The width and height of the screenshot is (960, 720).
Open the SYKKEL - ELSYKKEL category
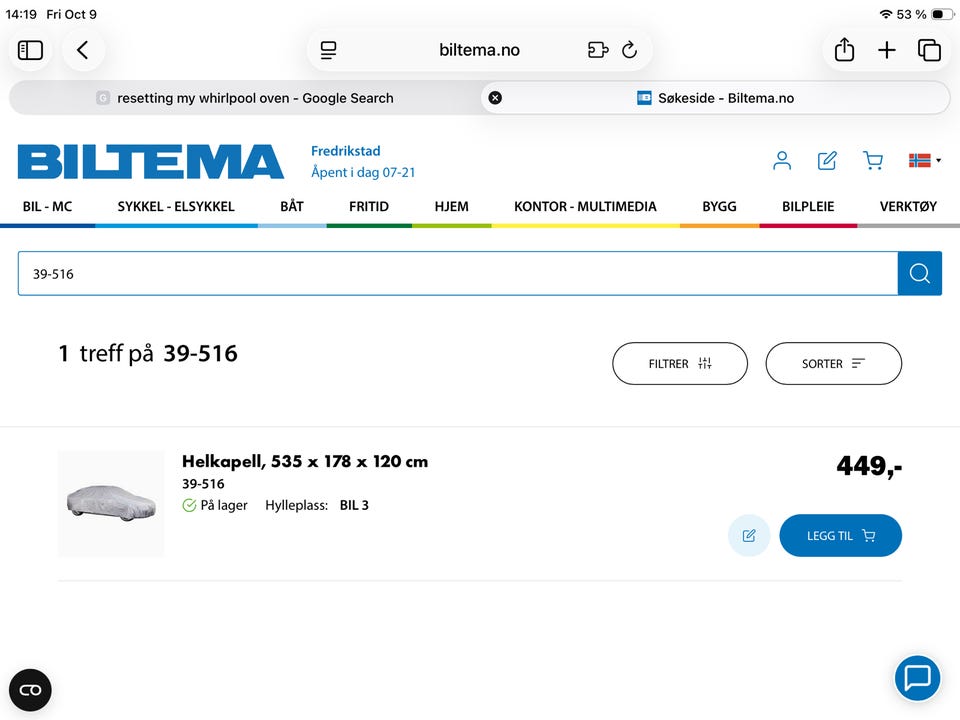(176, 207)
